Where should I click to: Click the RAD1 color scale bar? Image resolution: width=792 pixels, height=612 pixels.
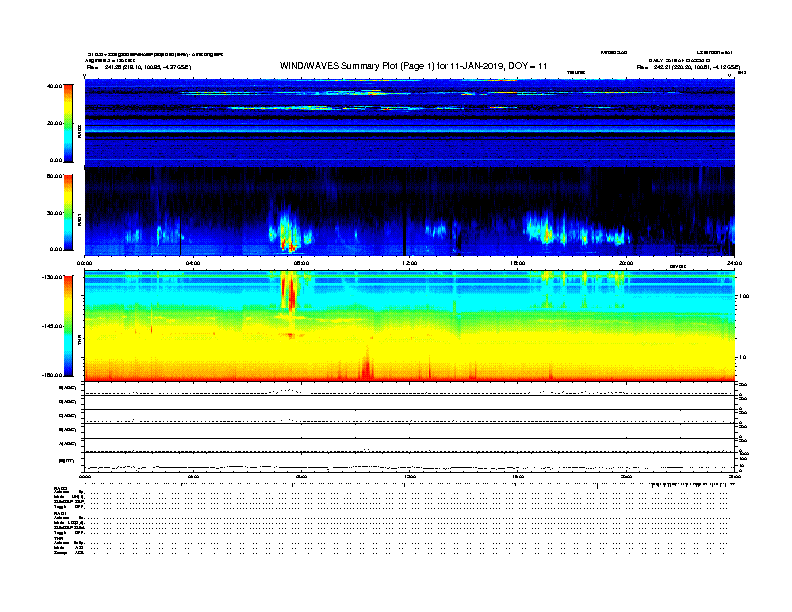pos(68,212)
